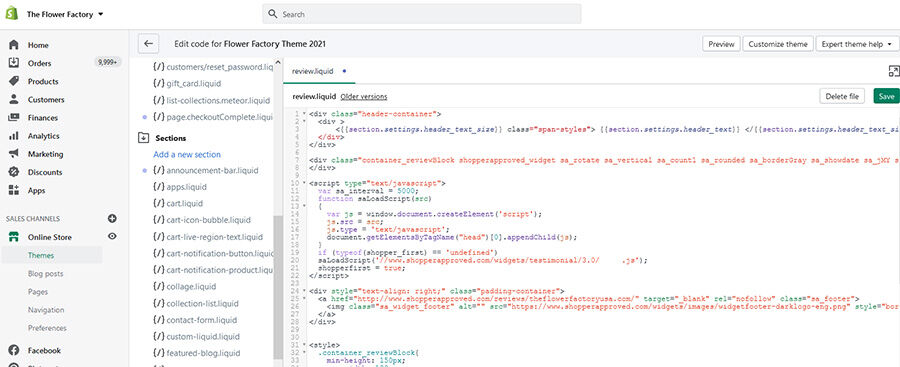Open Preferences under Online Store

[47, 329]
